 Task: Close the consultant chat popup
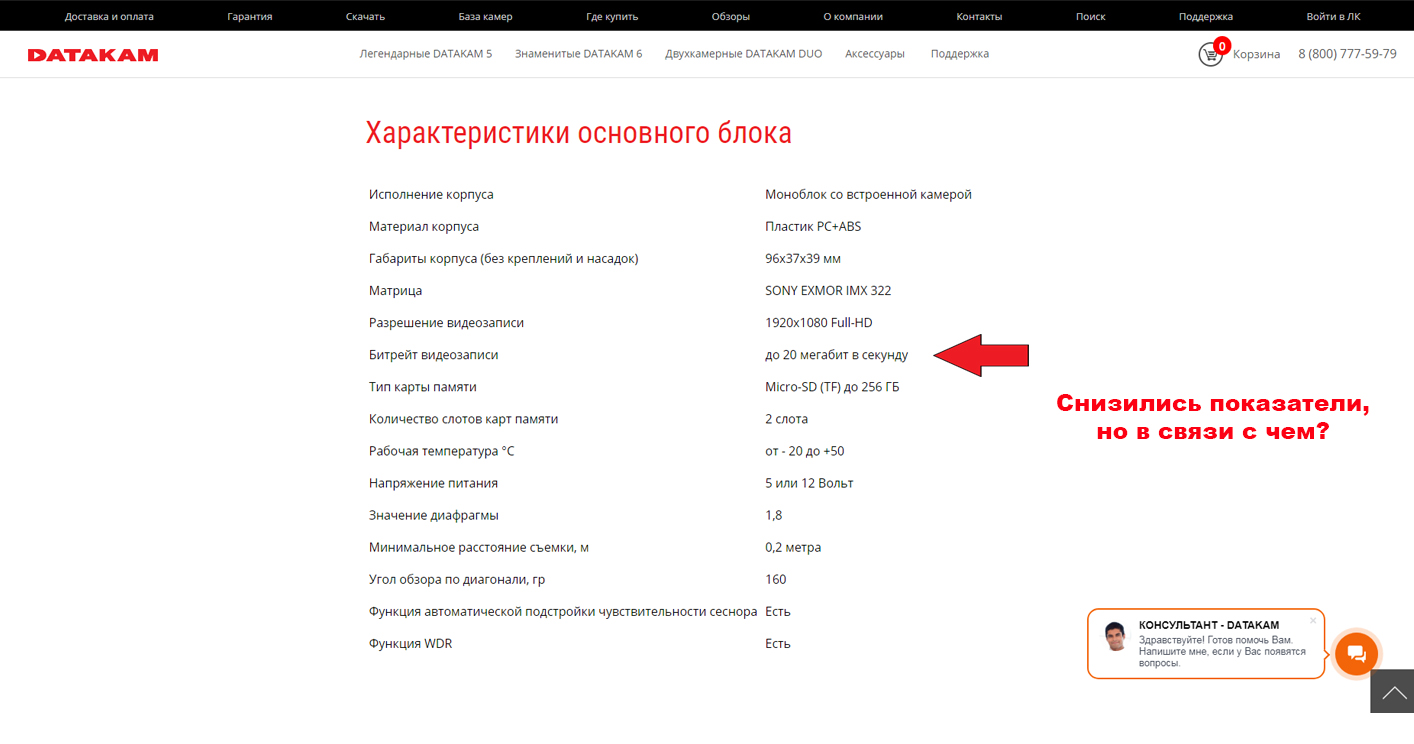point(1313,620)
